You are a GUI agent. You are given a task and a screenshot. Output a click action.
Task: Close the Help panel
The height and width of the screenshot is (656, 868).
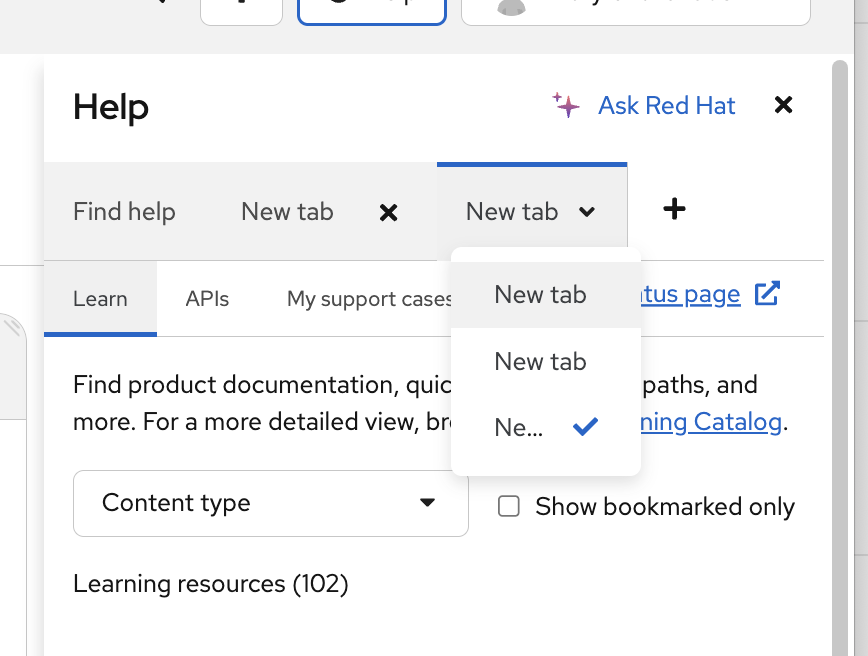coord(784,105)
